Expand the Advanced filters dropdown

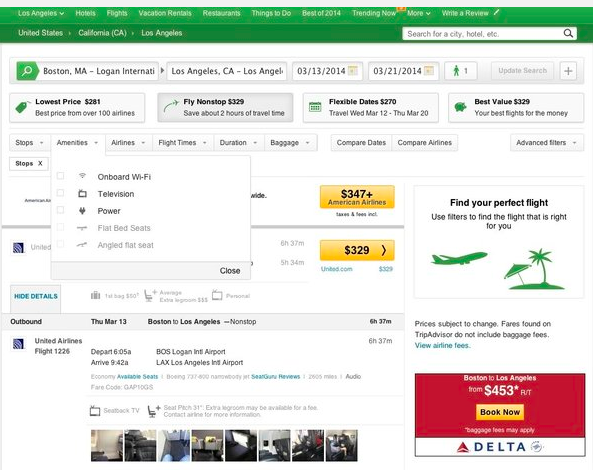[546, 143]
